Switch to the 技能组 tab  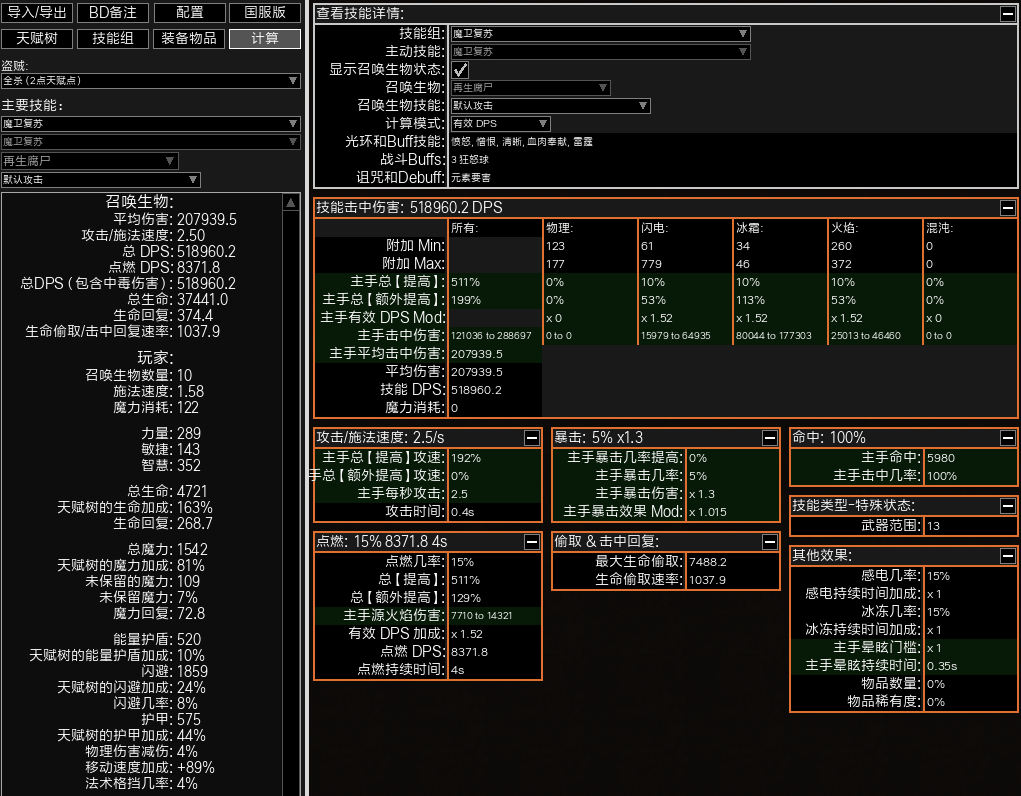point(113,39)
